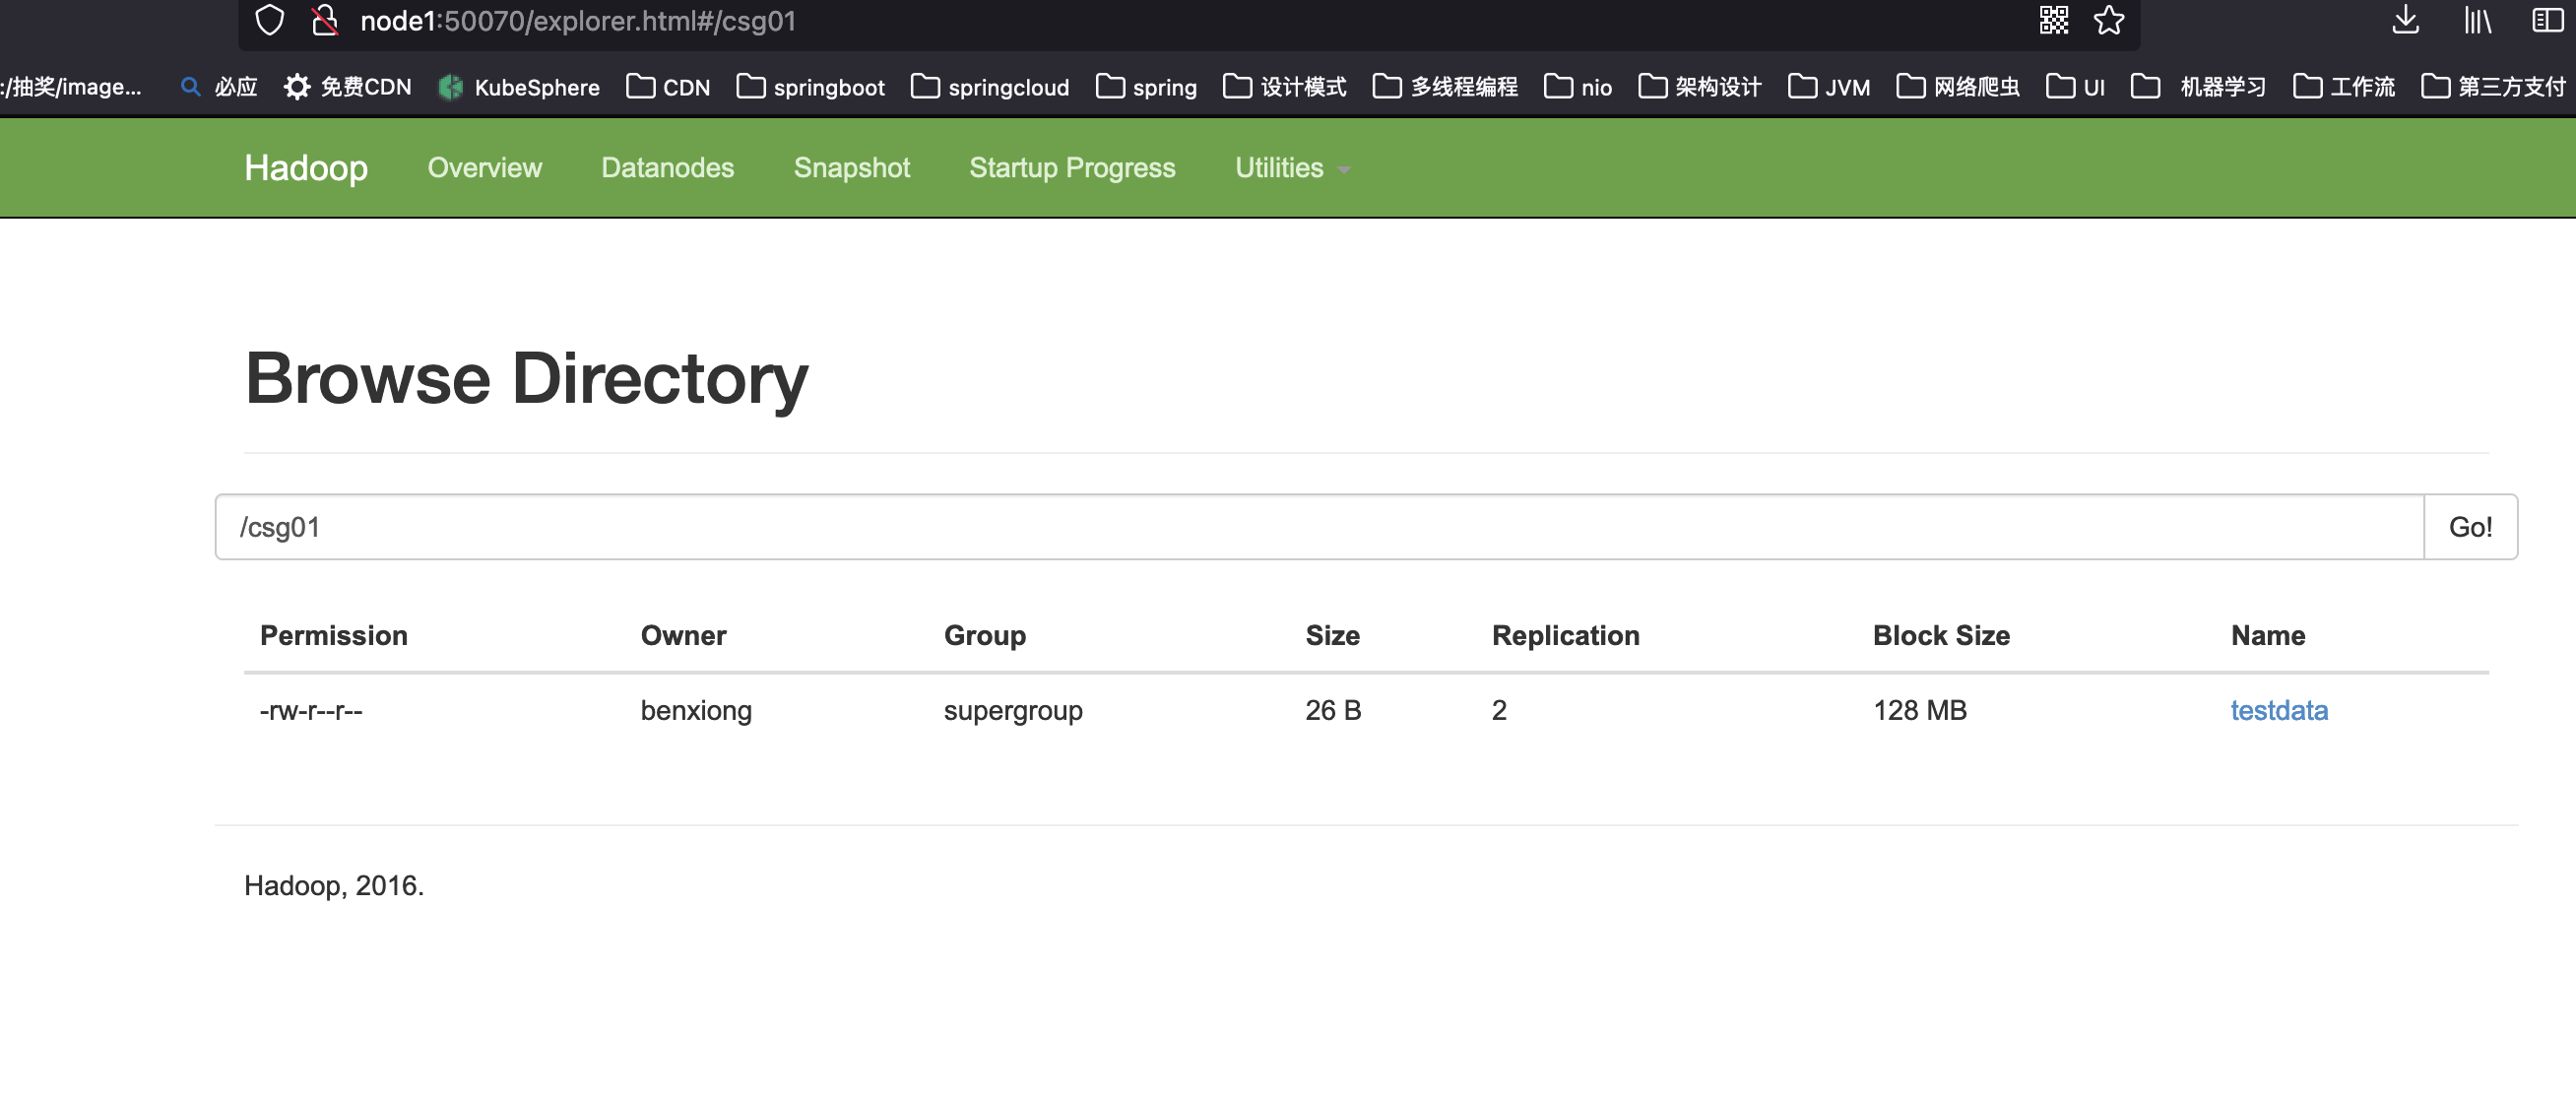
Task: Open the KubeSphere bookmark
Action: 519,87
